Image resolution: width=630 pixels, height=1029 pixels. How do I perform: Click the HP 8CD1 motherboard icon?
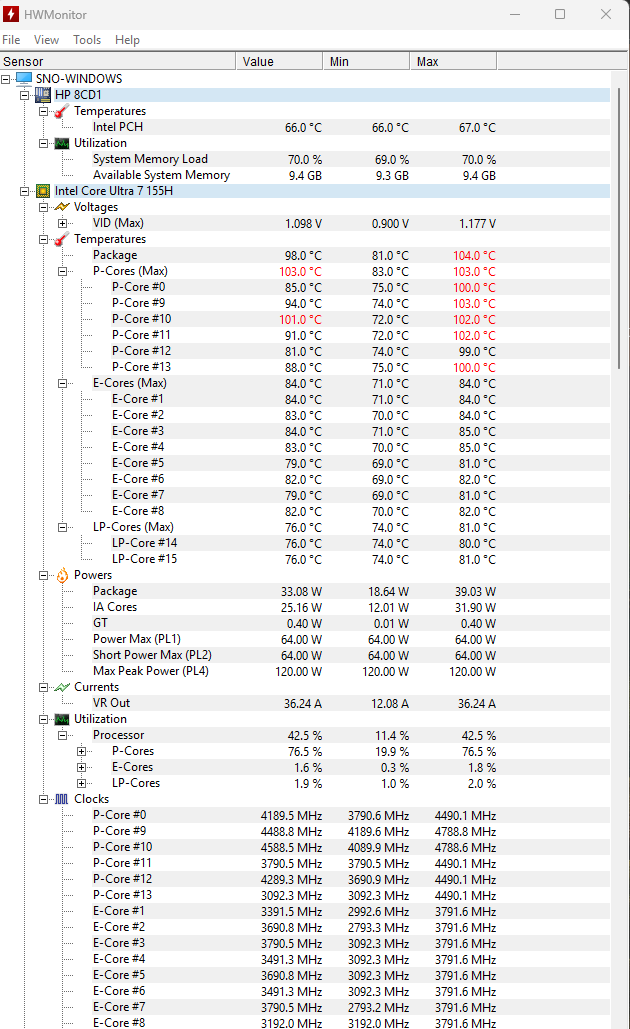(x=42, y=94)
